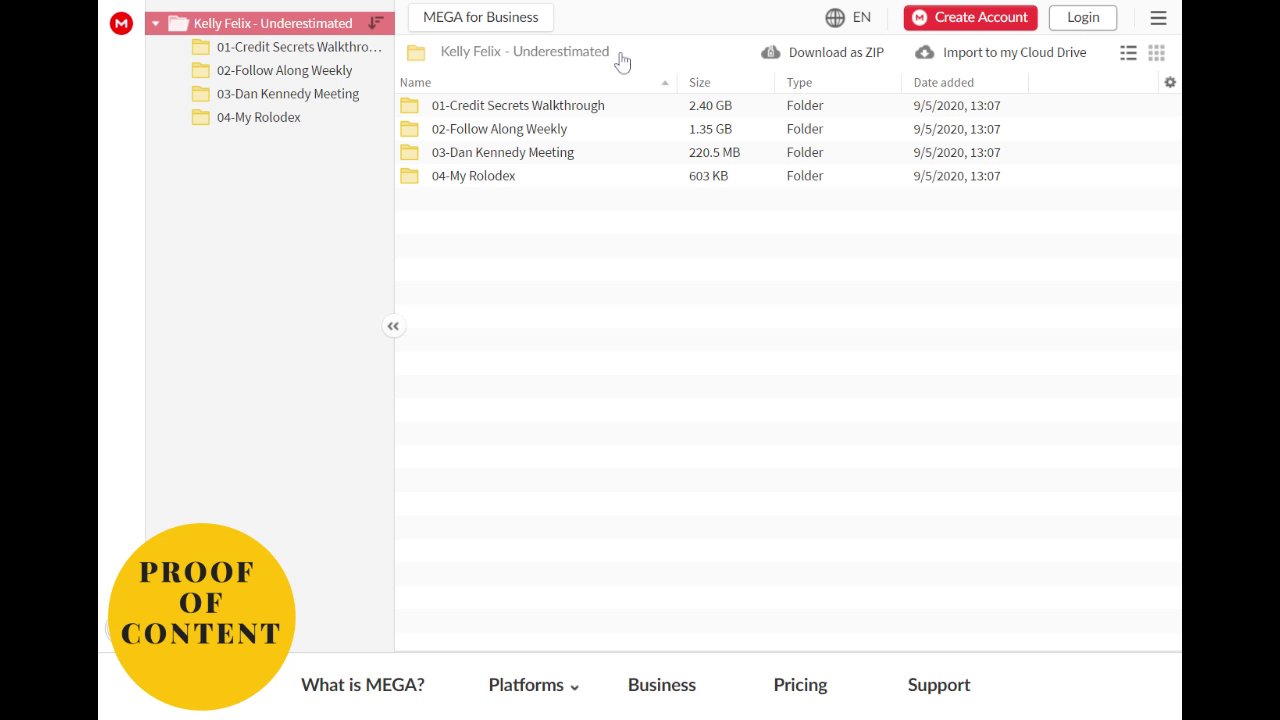
Task: Open the Support menu item
Action: [939, 685]
